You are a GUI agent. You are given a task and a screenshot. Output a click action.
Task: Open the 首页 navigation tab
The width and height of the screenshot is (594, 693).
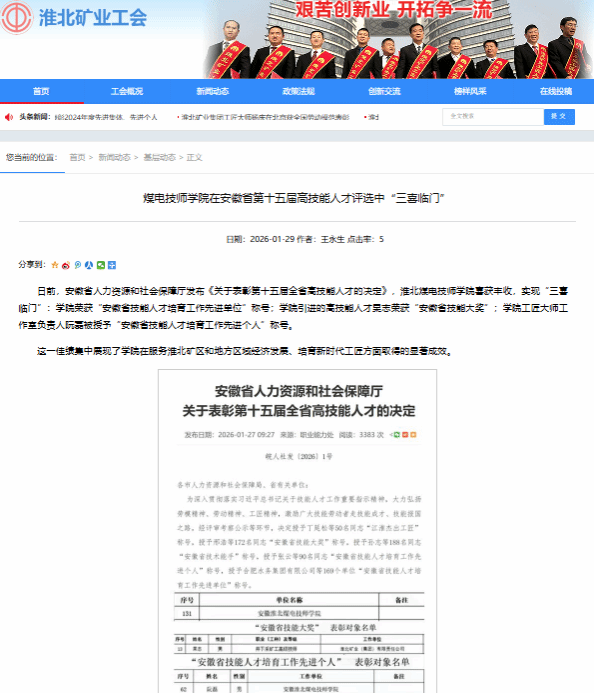point(41,91)
